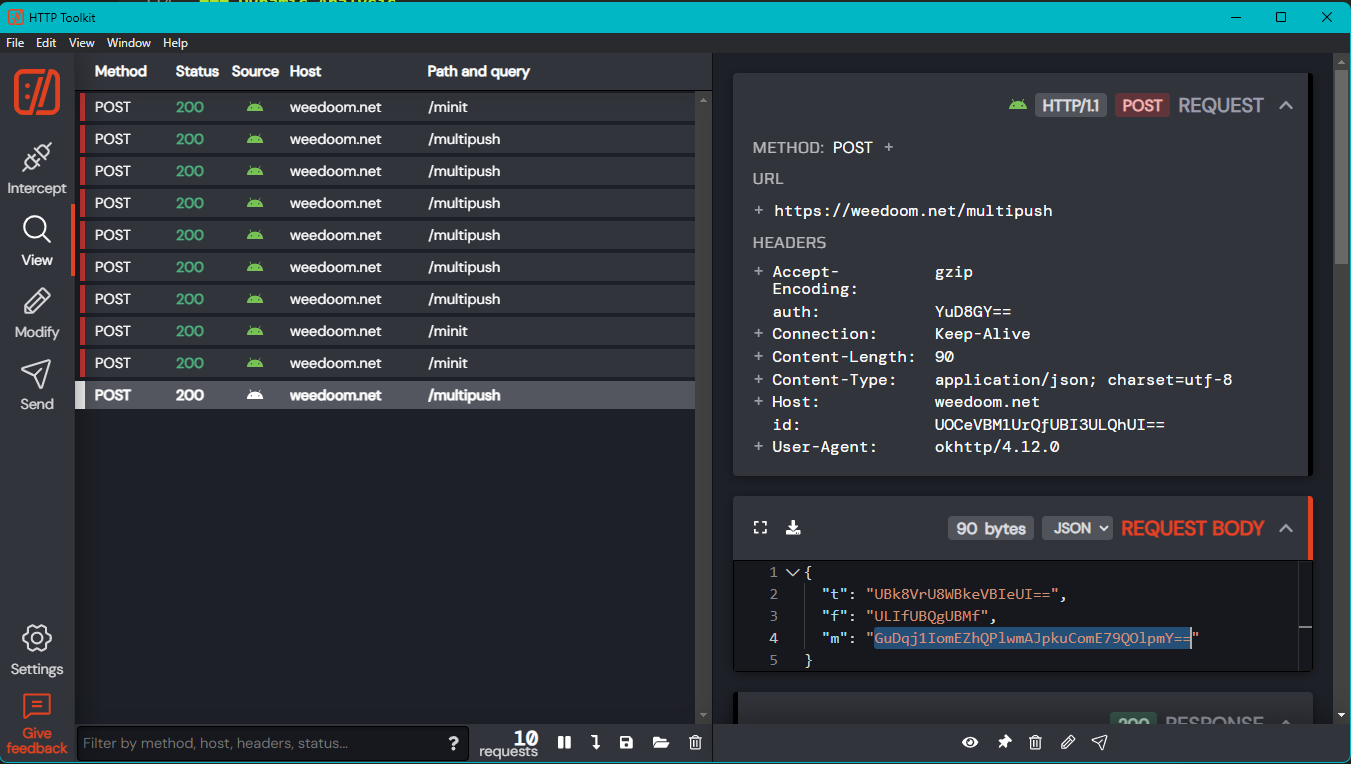Viewport: 1351px width, 764px height.
Task: Expand request body to fullscreen
Action: pyautogui.click(x=761, y=527)
